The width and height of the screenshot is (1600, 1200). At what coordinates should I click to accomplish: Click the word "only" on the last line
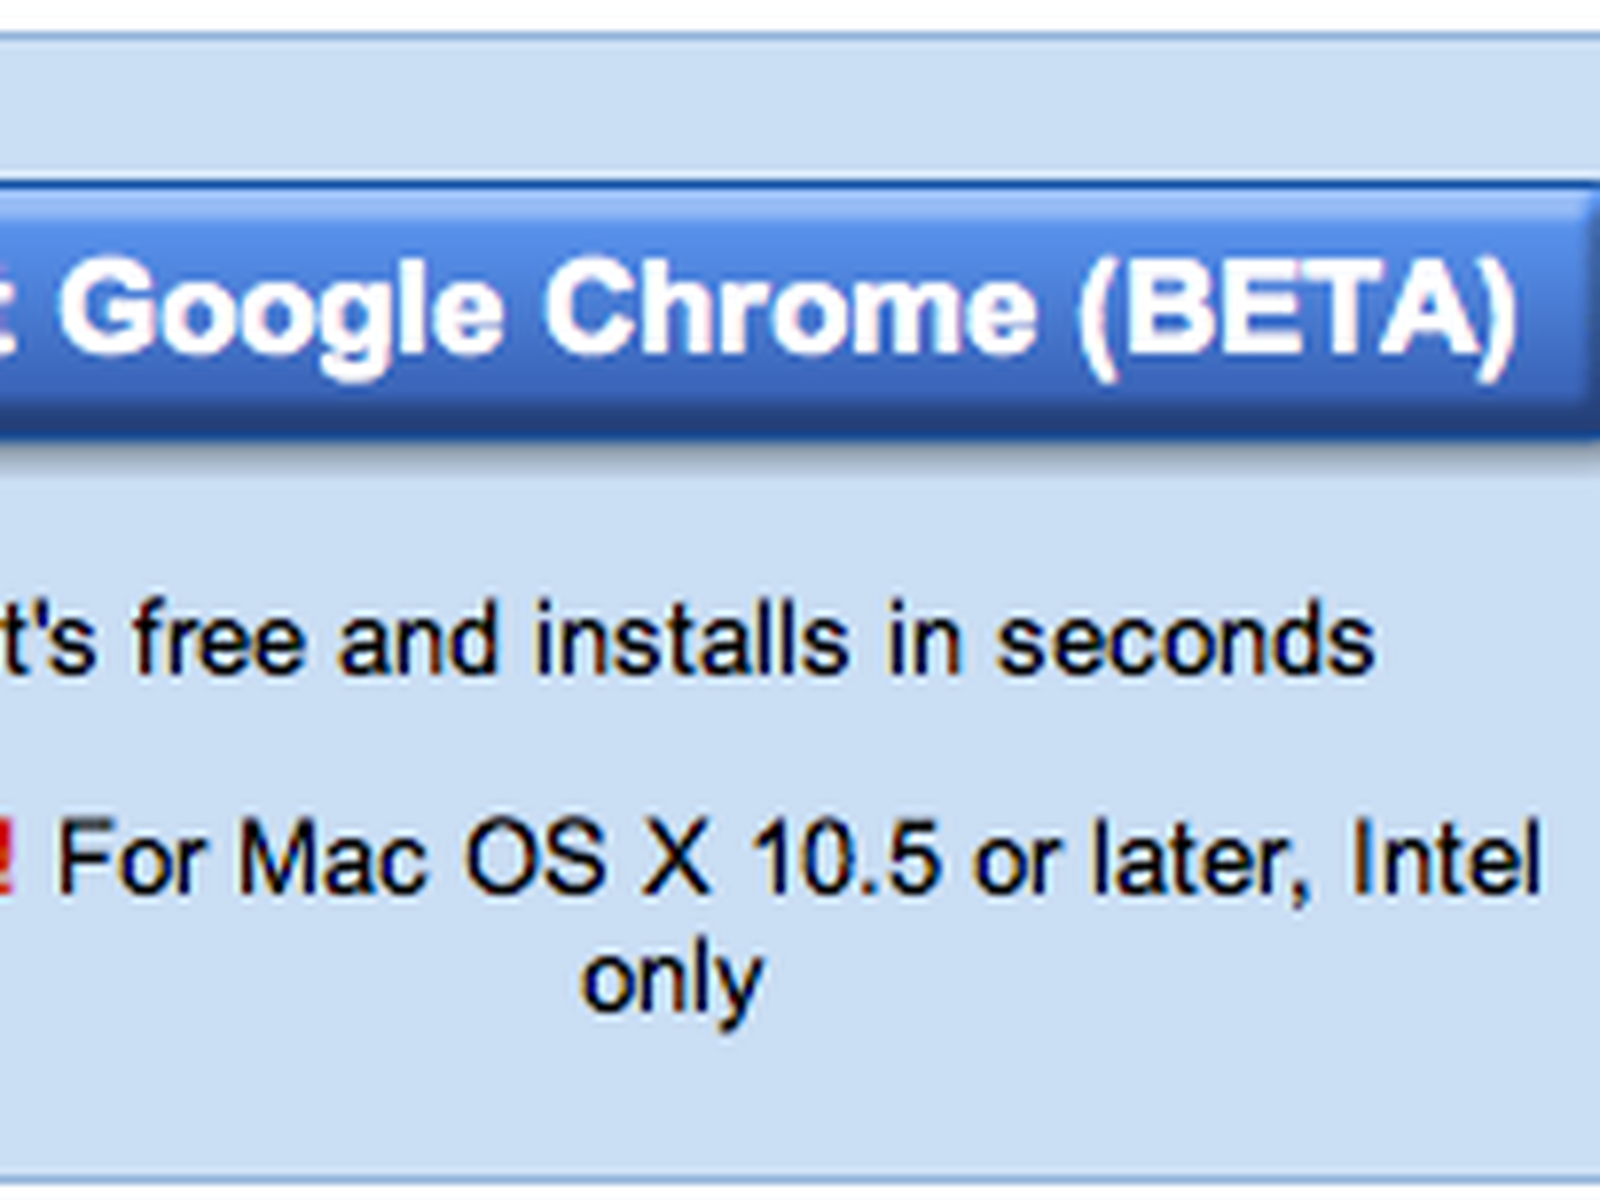pyautogui.click(x=672, y=980)
